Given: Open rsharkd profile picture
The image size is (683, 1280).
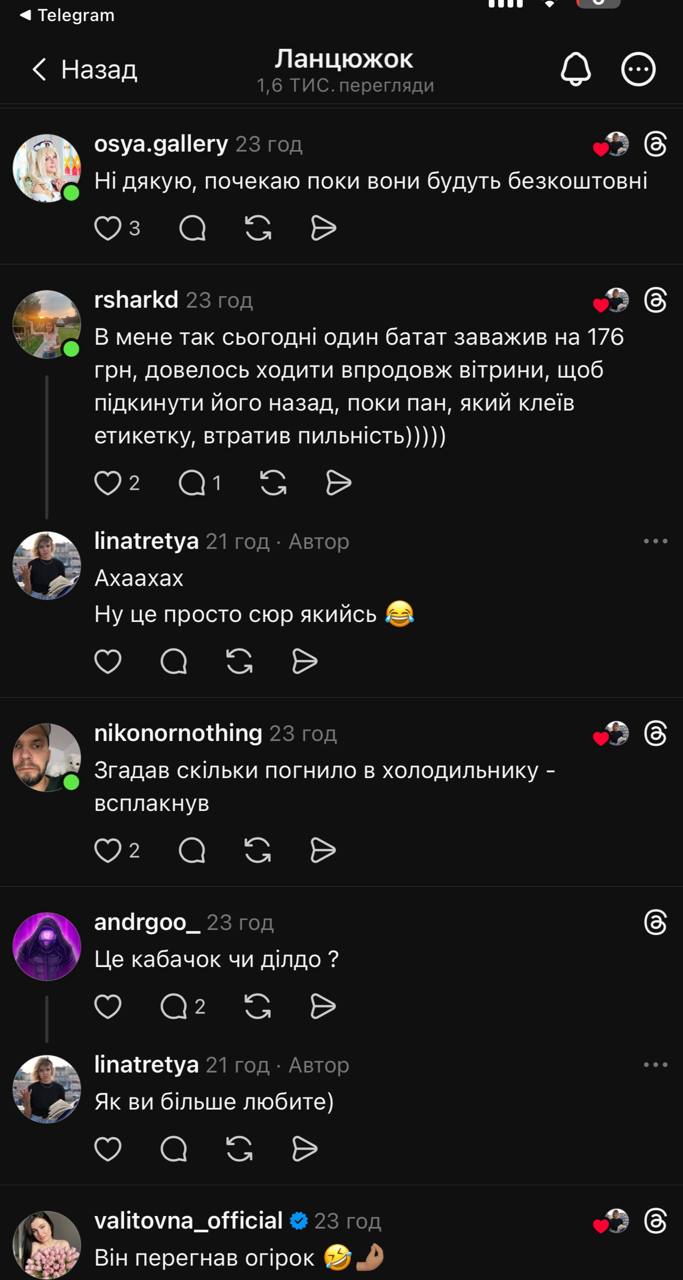Looking at the screenshot, I should coord(46,324).
